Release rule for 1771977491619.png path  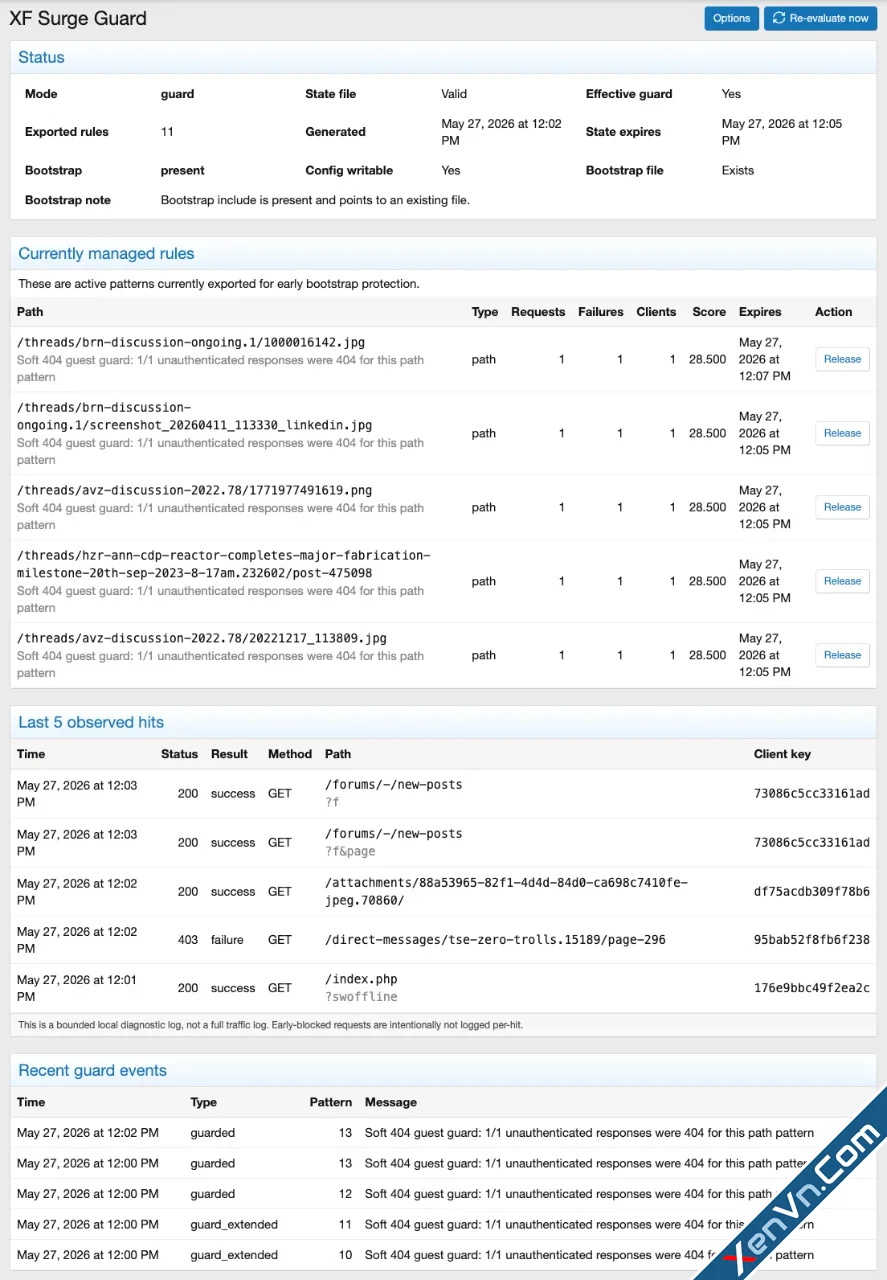click(842, 507)
